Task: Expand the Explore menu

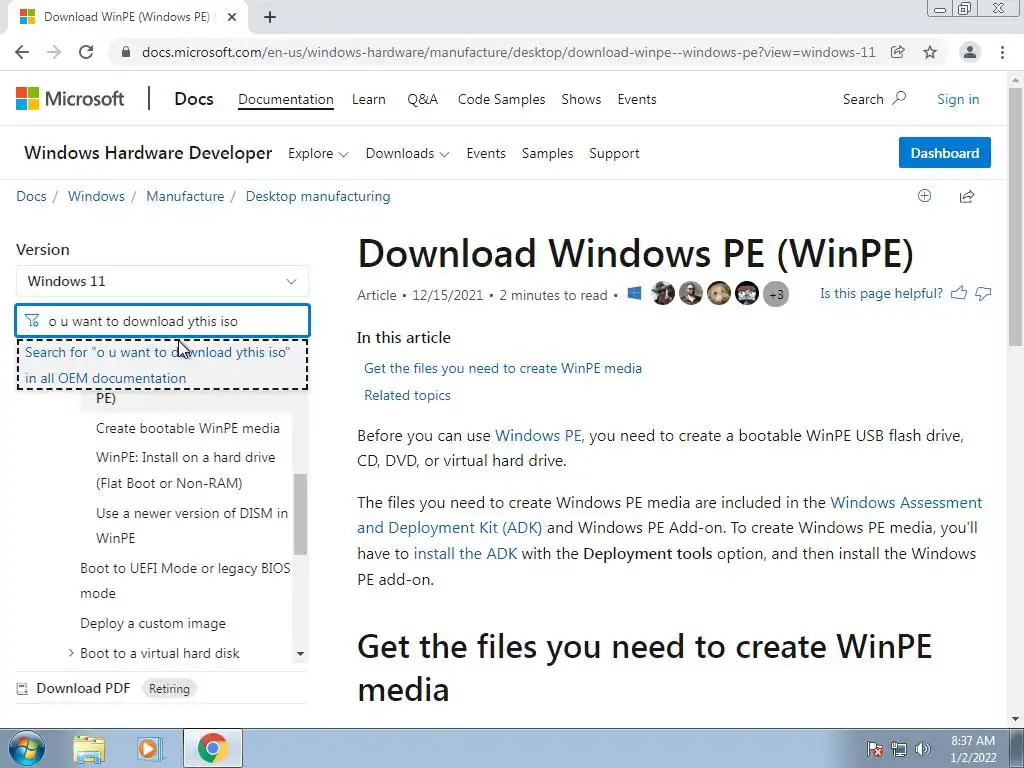Action: (318, 153)
